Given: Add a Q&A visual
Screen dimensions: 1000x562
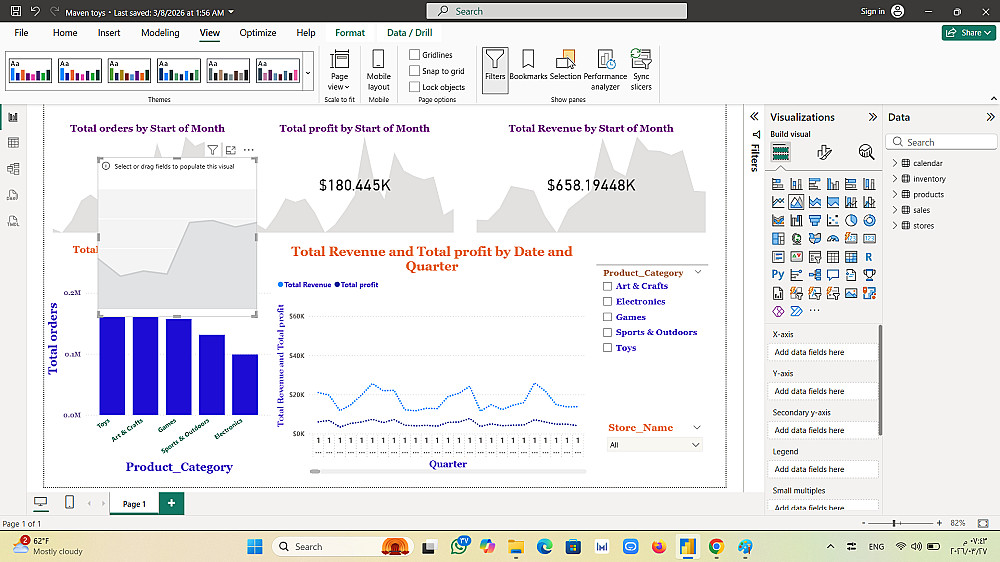Looking at the screenshot, I should click(x=833, y=275).
